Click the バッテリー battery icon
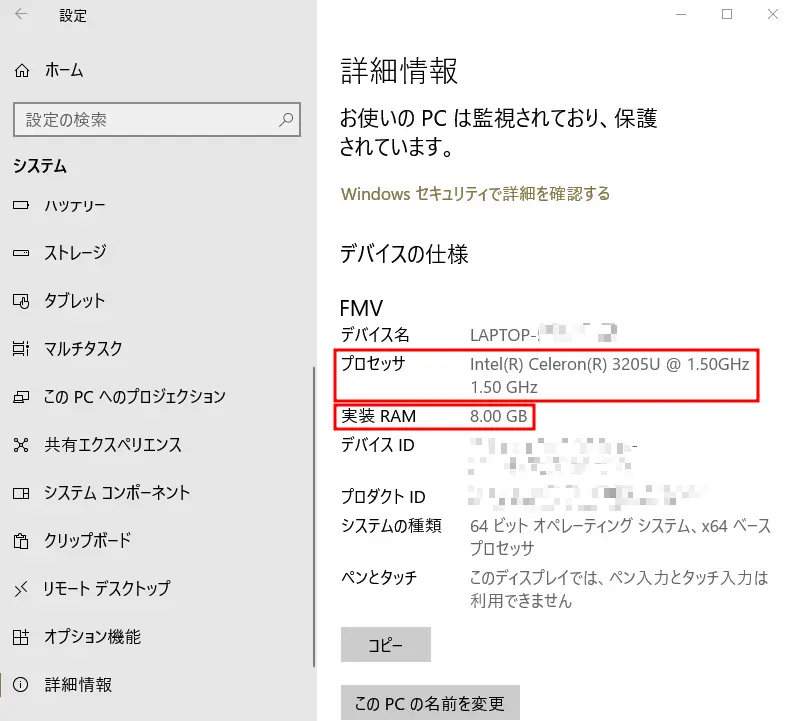This screenshot has height=721, width=792. (x=21, y=205)
